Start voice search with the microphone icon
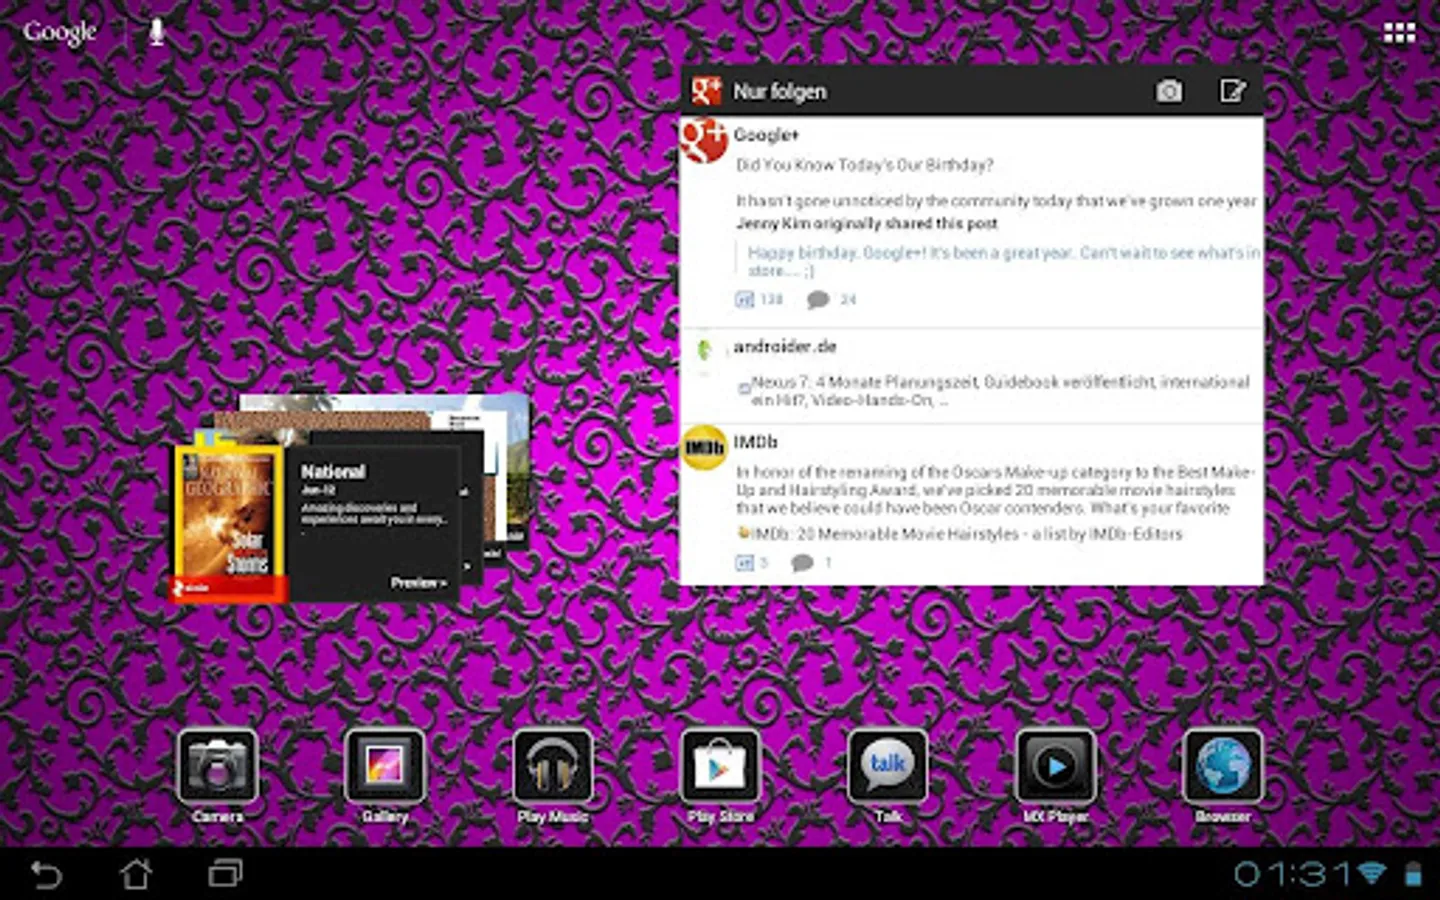1440x900 pixels. pyautogui.click(x=156, y=32)
